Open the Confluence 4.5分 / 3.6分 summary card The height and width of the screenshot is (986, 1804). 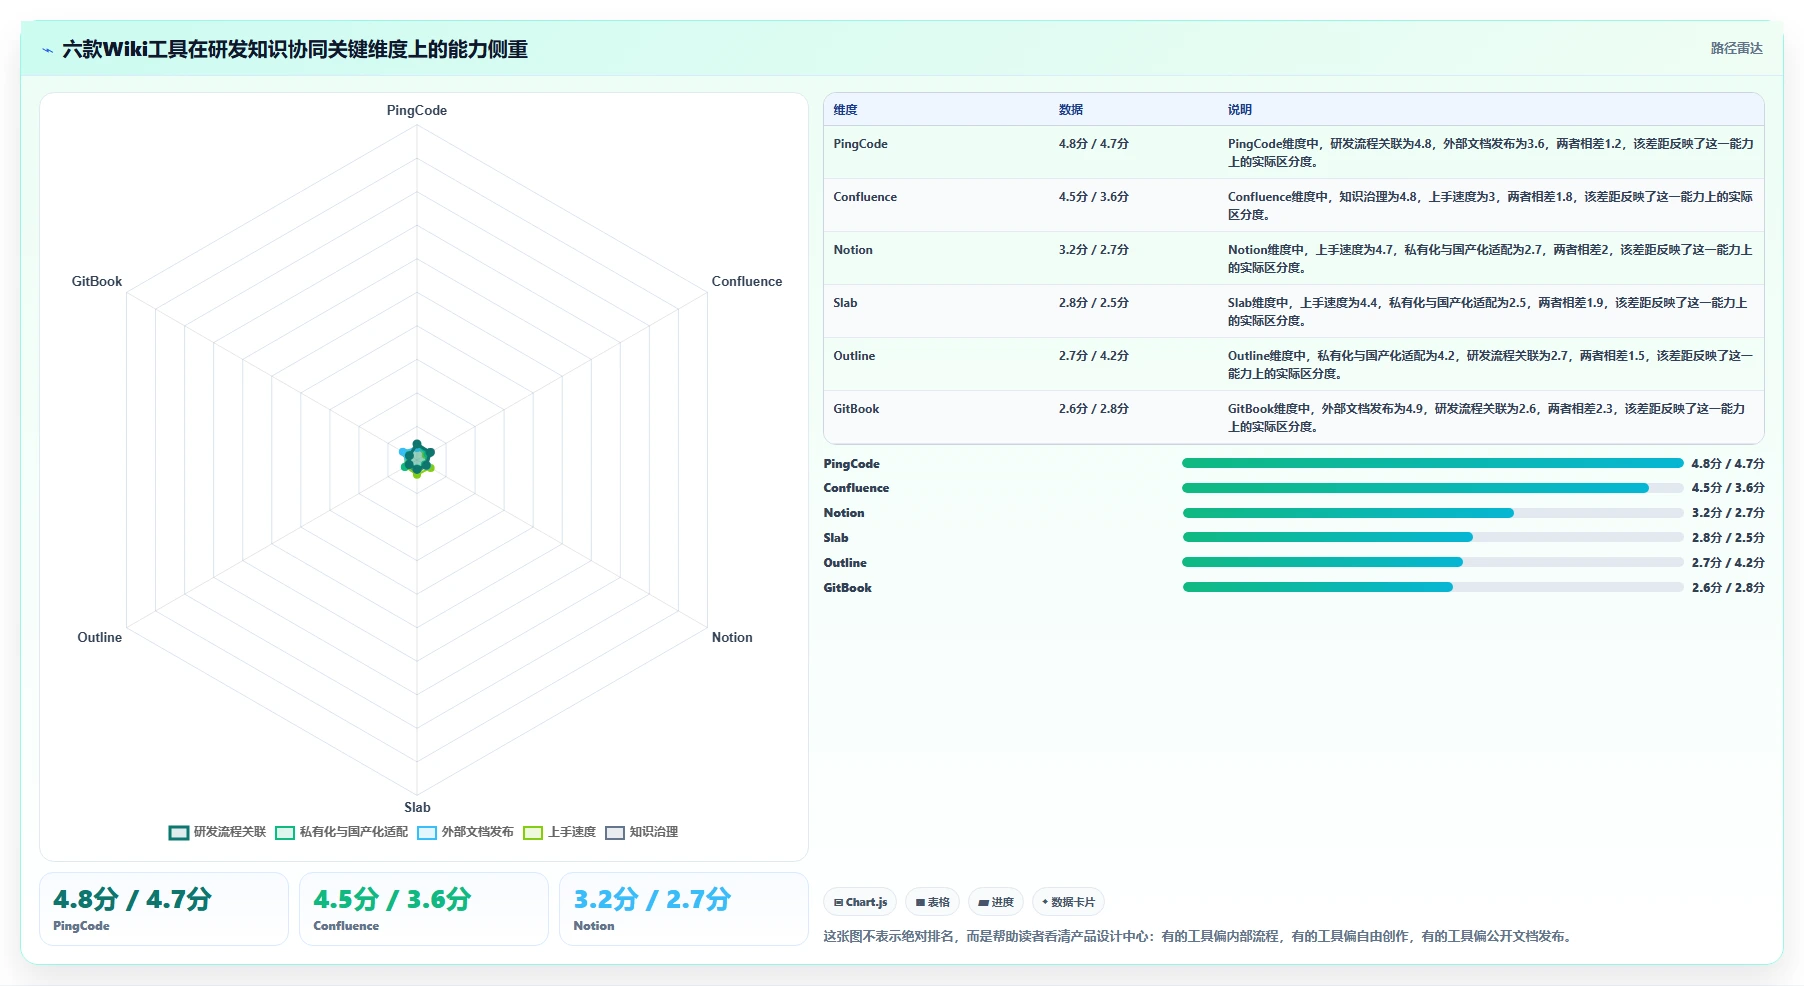(x=424, y=909)
